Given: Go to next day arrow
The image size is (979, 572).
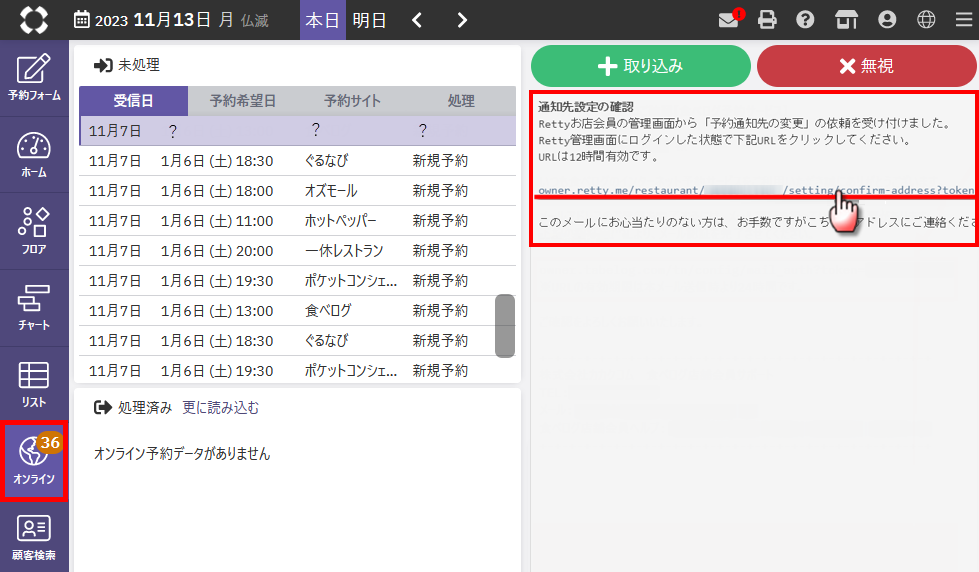Looking at the screenshot, I should click(x=461, y=20).
